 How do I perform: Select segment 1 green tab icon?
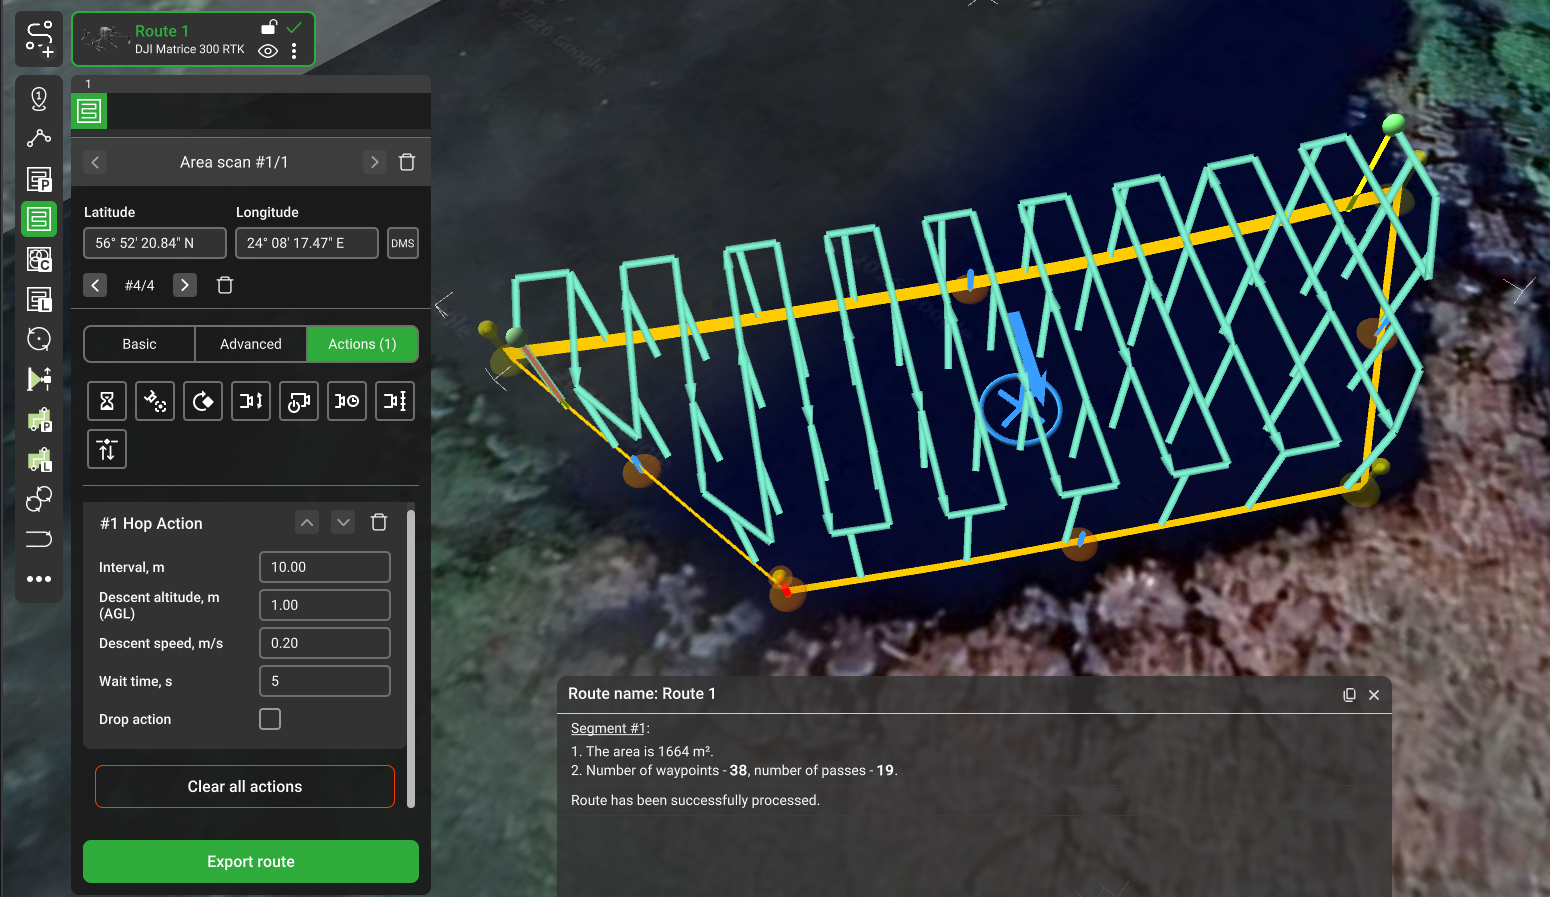tap(89, 111)
